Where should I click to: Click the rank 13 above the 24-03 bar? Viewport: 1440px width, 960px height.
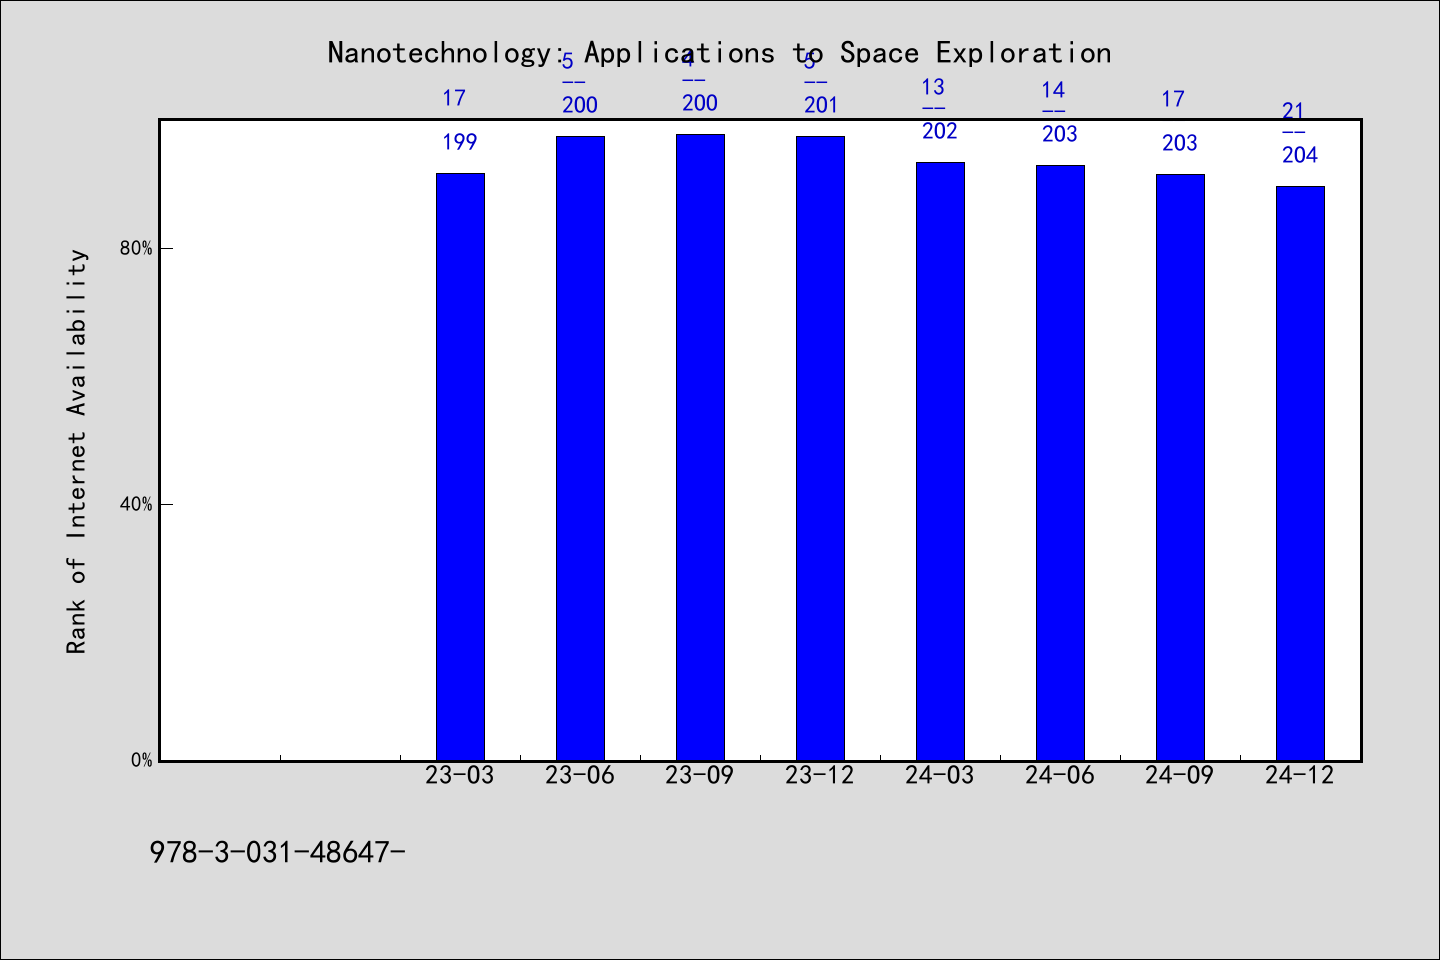tap(933, 87)
